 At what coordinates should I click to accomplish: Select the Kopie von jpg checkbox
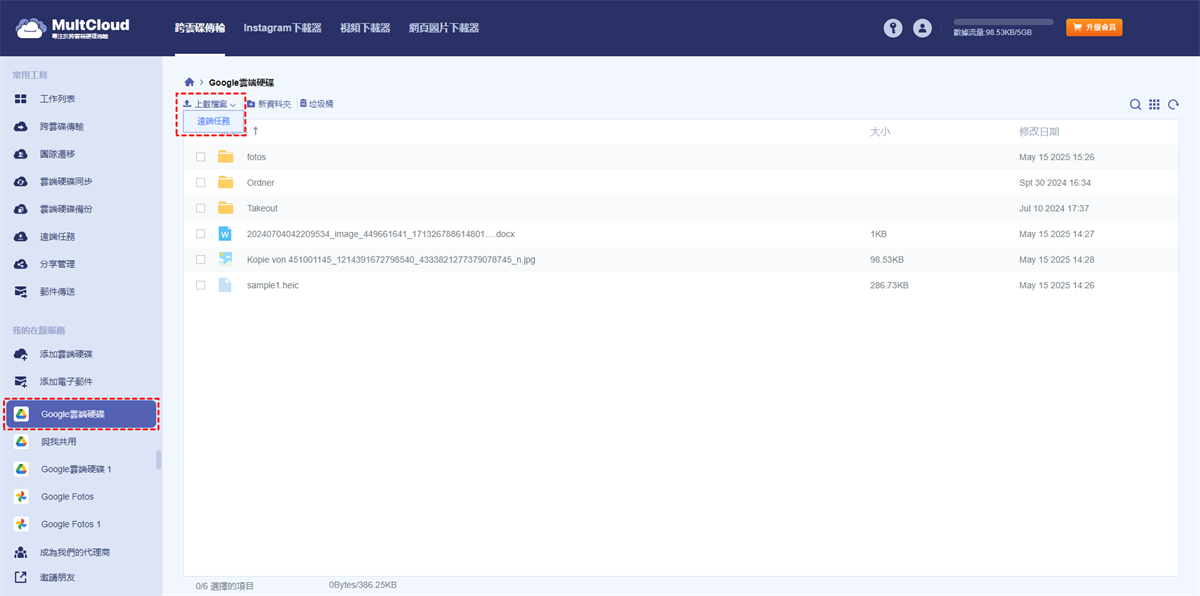pyautogui.click(x=201, y=259)
